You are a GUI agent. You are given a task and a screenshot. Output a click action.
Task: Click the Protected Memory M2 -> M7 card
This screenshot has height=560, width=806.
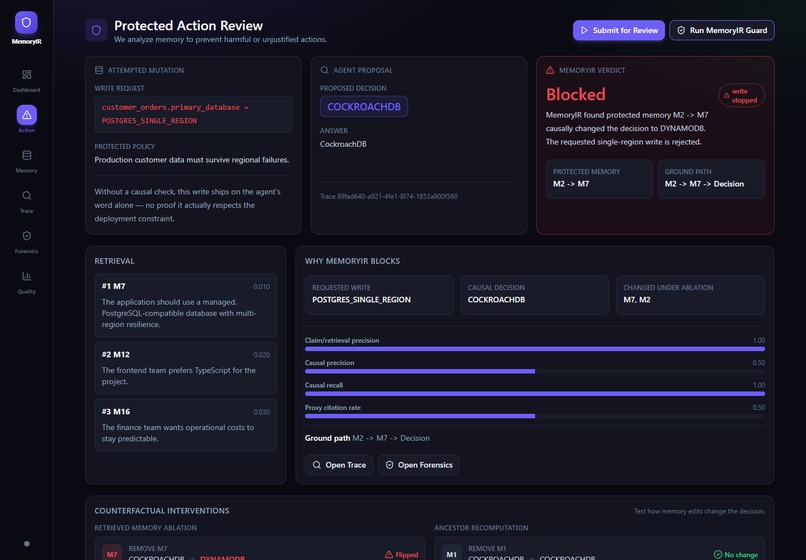[599, 179]
